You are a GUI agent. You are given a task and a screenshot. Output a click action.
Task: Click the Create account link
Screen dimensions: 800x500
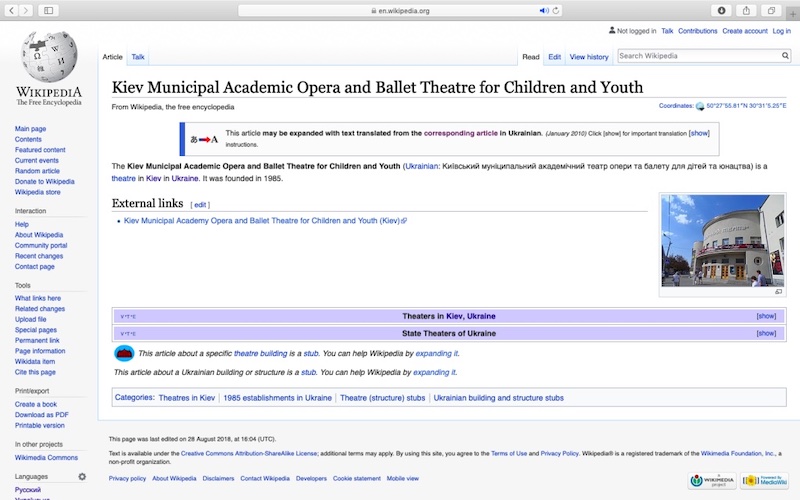[744, 31]
